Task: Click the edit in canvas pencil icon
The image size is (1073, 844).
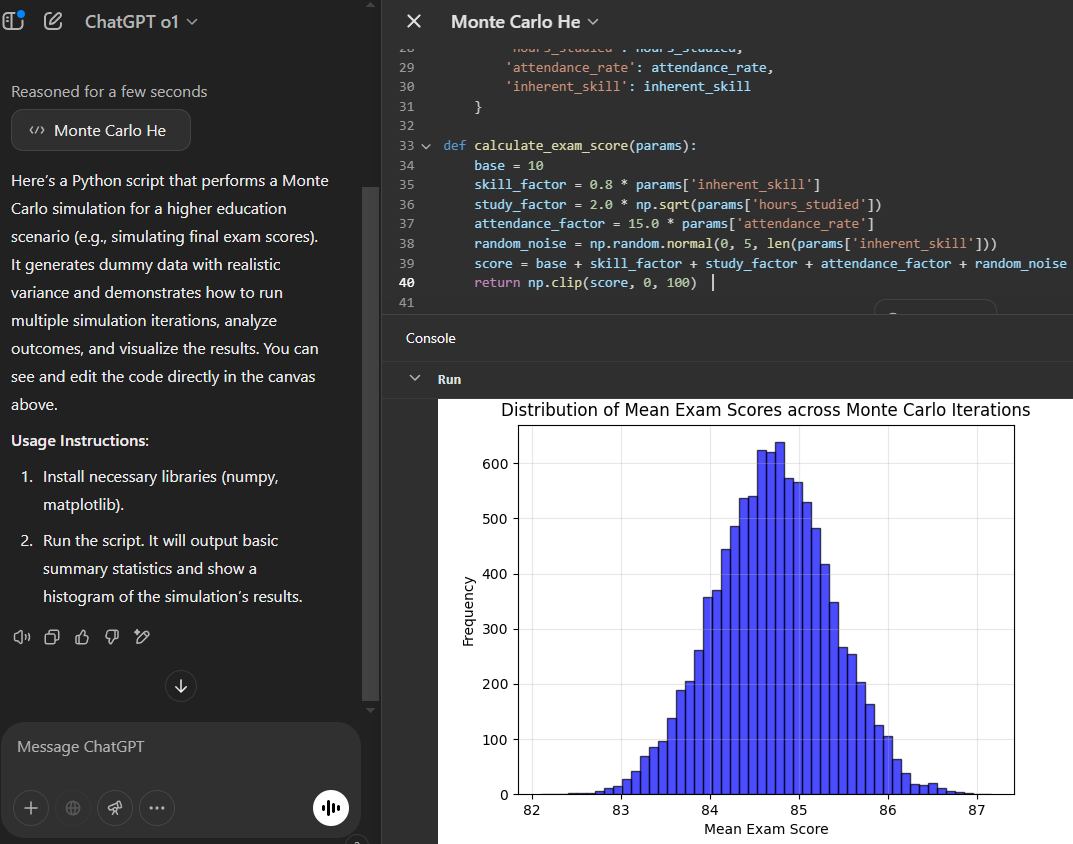Action: click(142, 636)
